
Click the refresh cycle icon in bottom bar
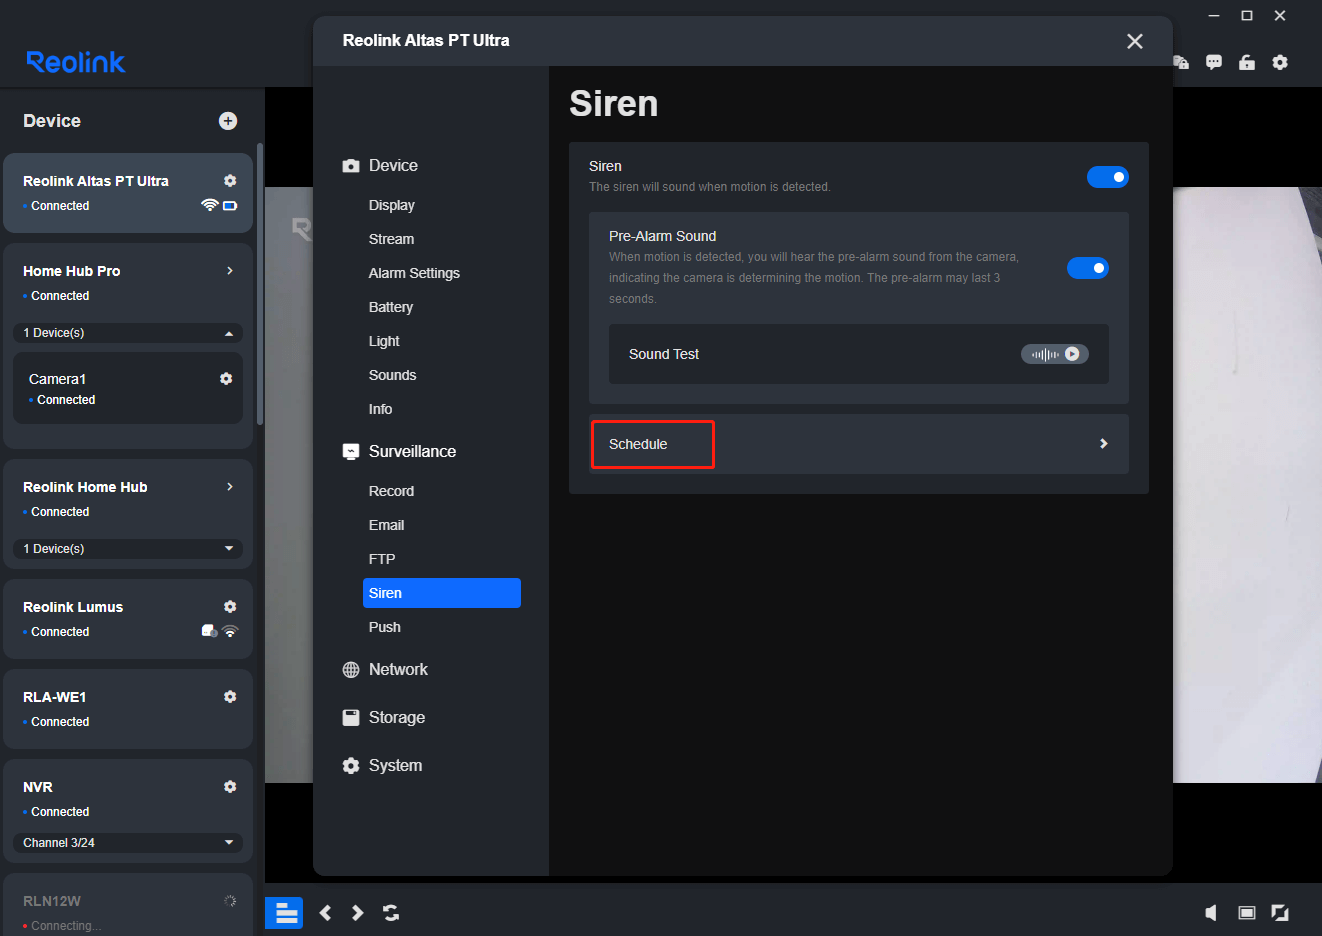pos(391,913)
